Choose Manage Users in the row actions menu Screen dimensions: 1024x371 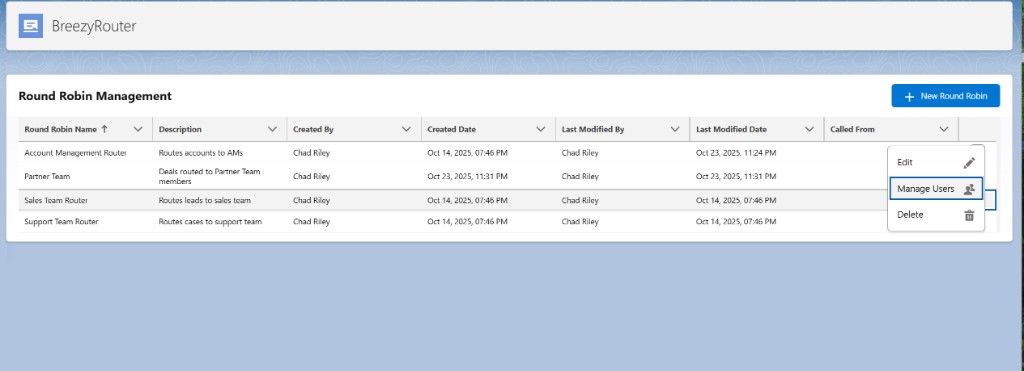936,189
